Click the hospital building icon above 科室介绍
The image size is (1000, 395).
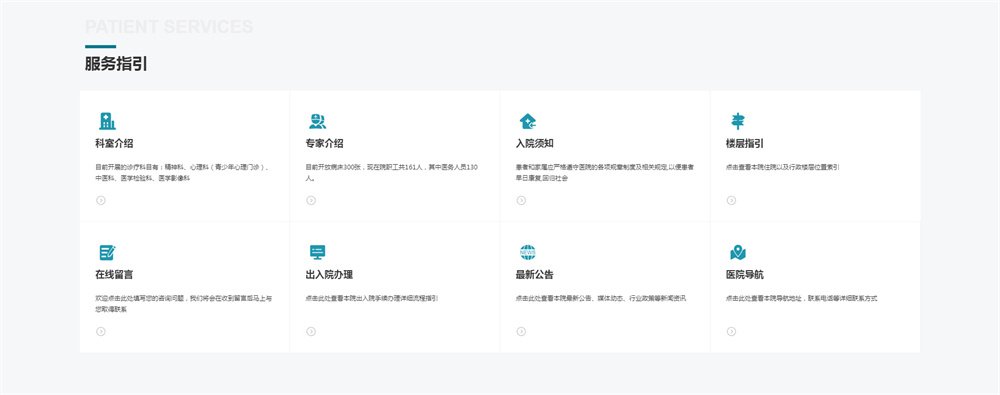coord(107,121)
